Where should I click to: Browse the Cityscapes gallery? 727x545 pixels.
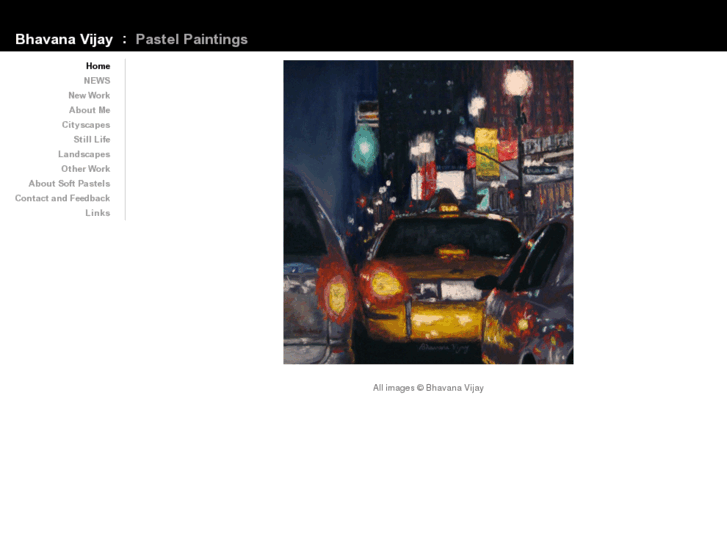[x=86, y=125]
